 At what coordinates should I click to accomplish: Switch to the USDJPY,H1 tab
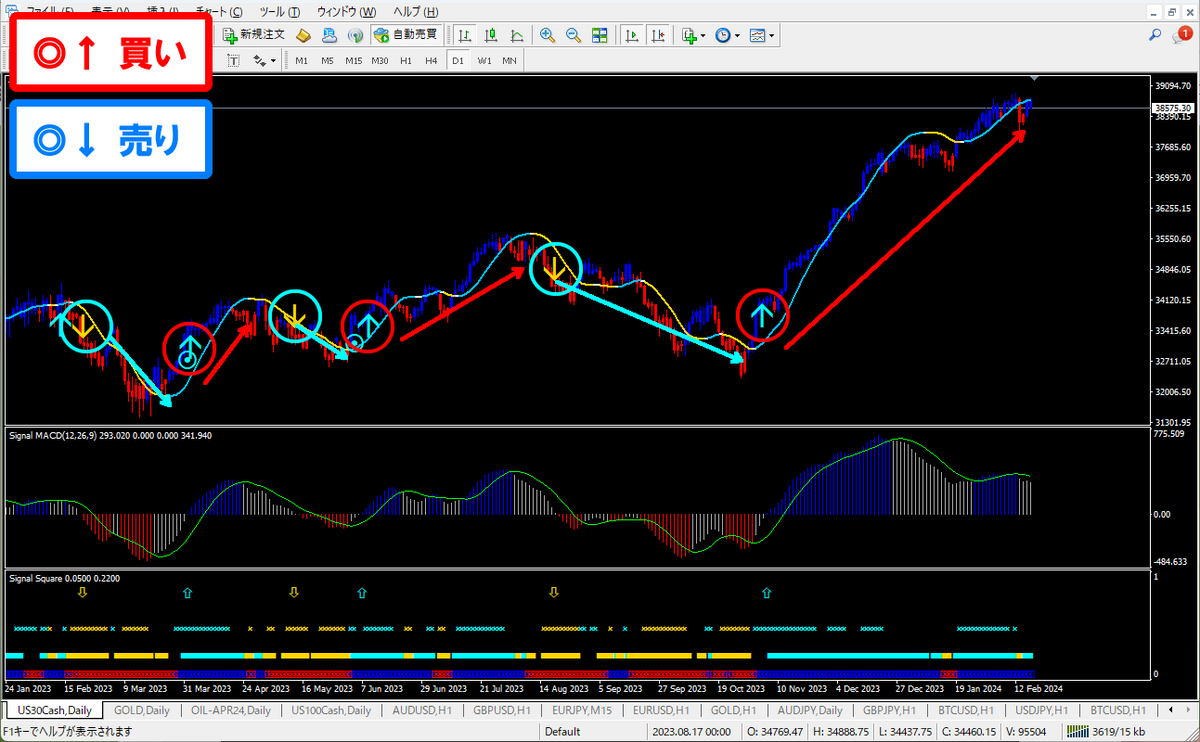(1044, 710)
